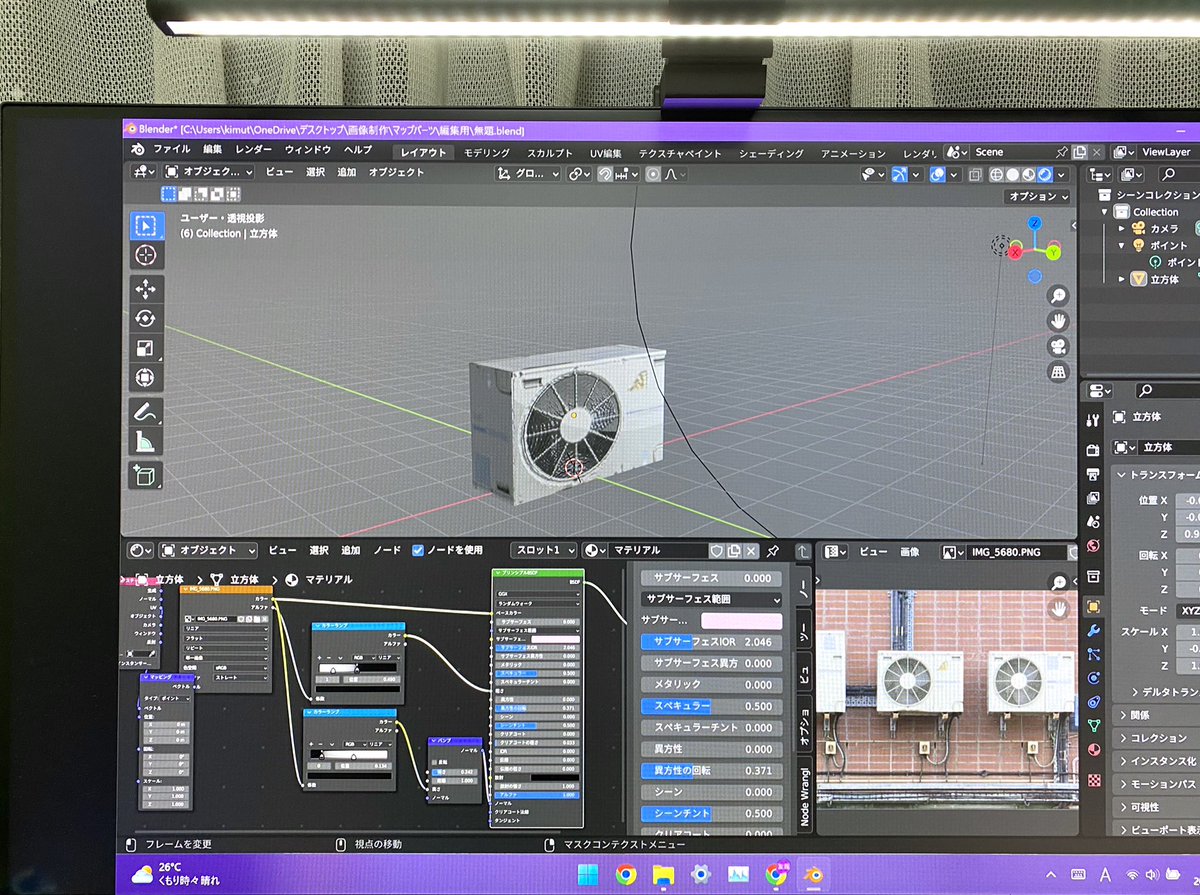Toggle the material fake user shield
Viewport: 1200px width, 895px height.
[x=716, y=550]
